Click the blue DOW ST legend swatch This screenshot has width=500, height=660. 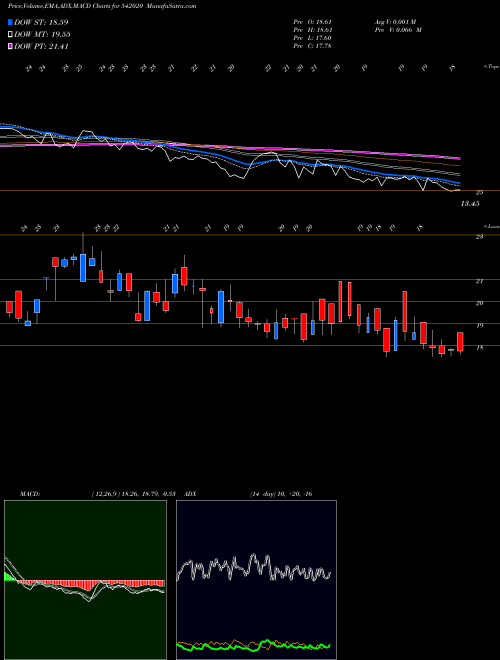(x=10, y=22)
